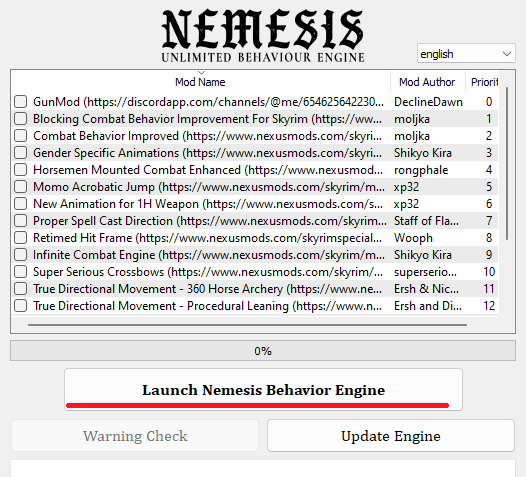526x477 pixels.
Task: Enable Gender Specific Animations checkbox
Action: click(x=20, y=153)
